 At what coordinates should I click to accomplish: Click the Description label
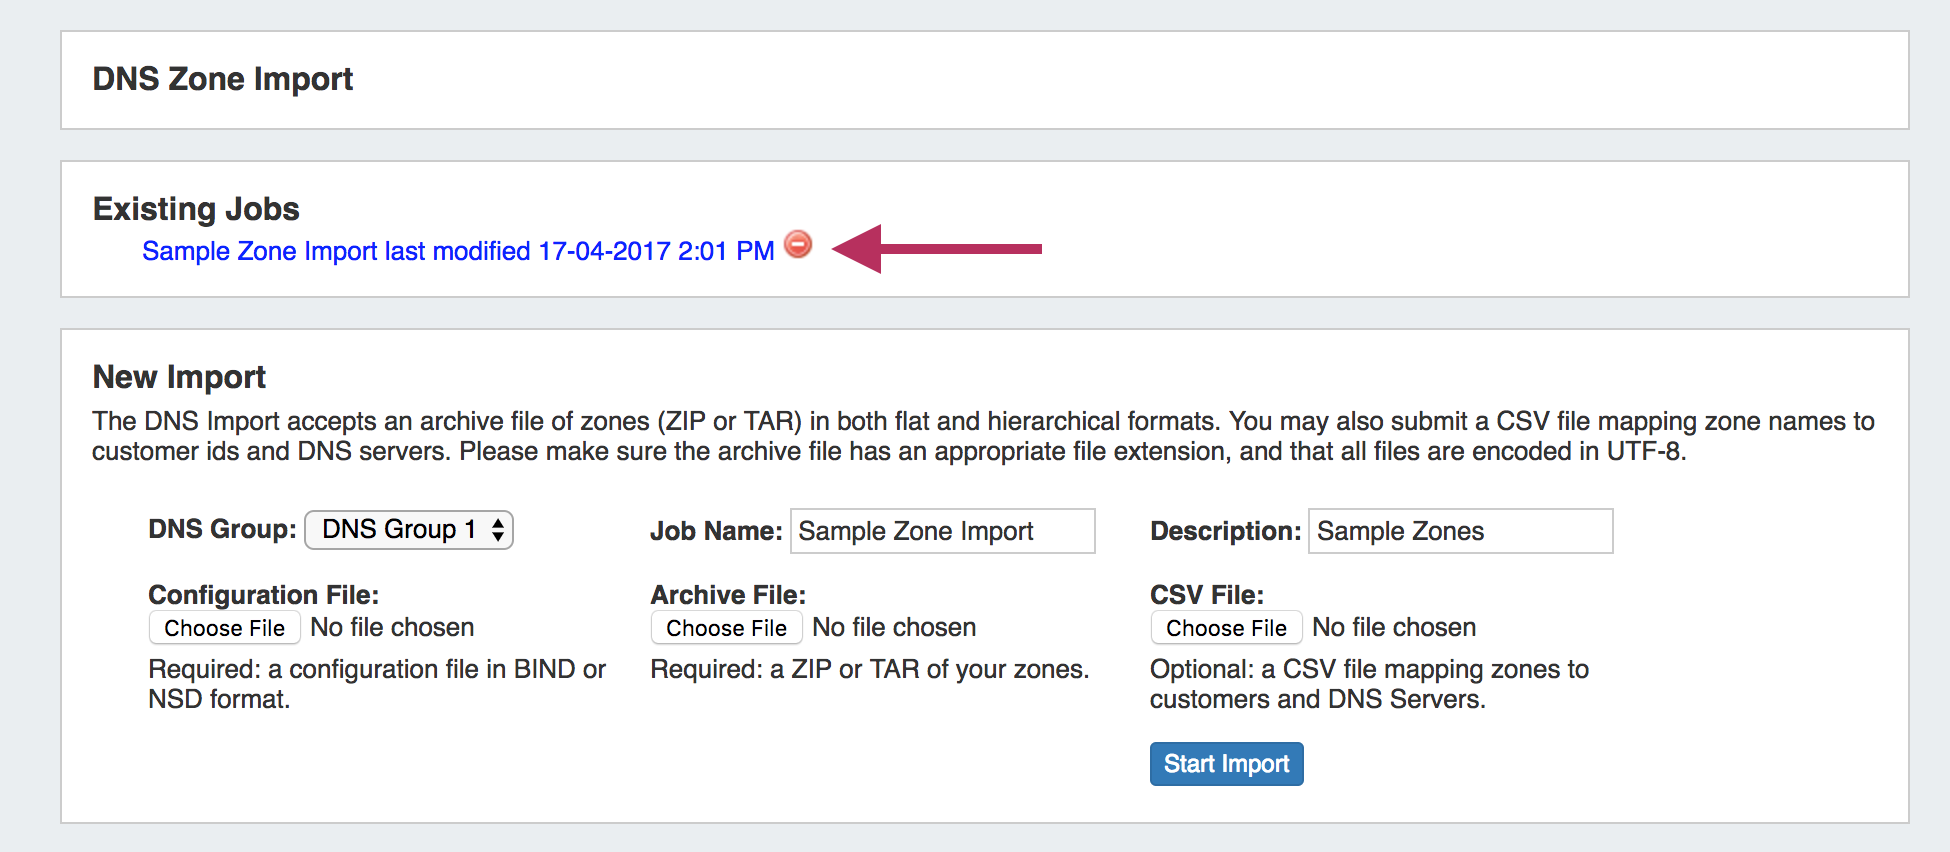(x=1225, y=531)
